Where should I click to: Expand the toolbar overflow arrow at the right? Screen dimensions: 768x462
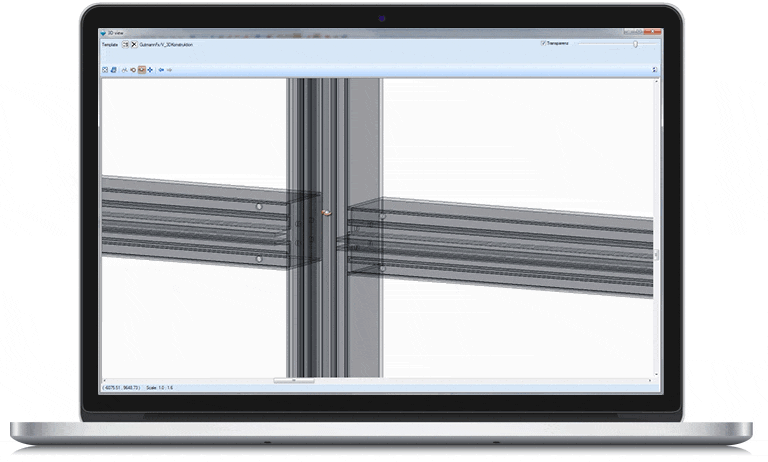[x=655, y=70]
